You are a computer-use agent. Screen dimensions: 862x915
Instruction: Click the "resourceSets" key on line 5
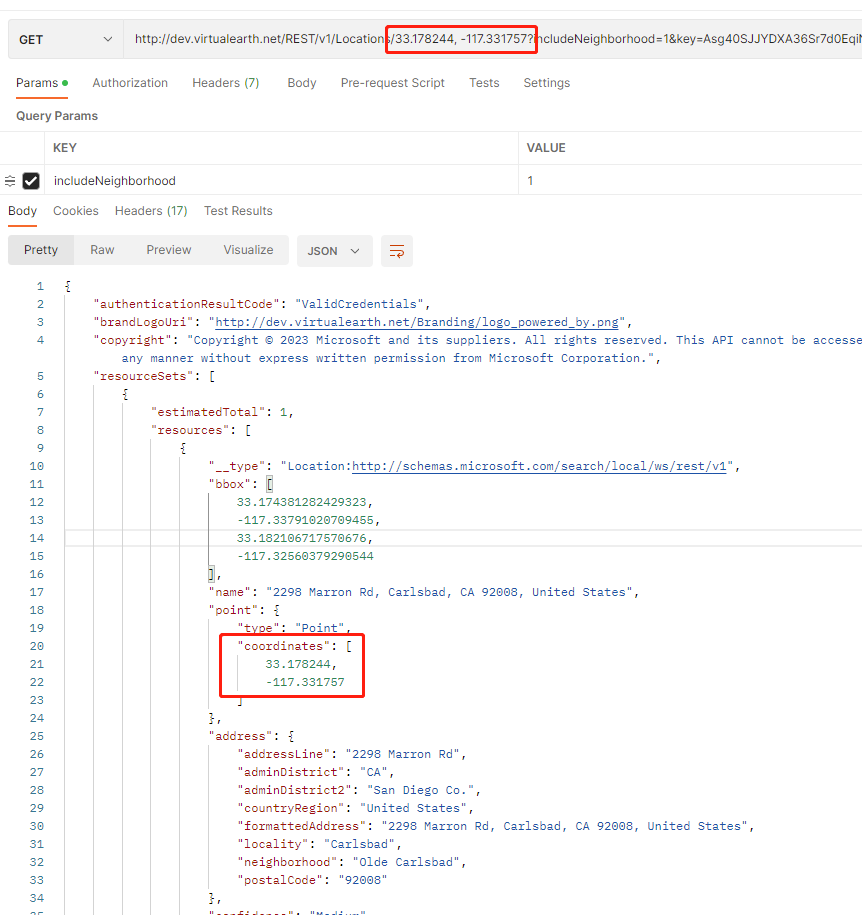pyautogui.click(x=143, y=376)
